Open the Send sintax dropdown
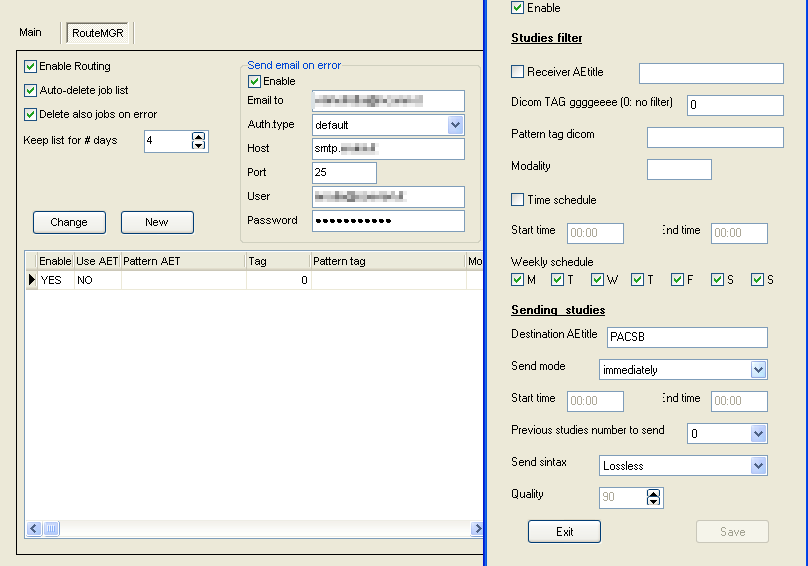 coord(758,465)
